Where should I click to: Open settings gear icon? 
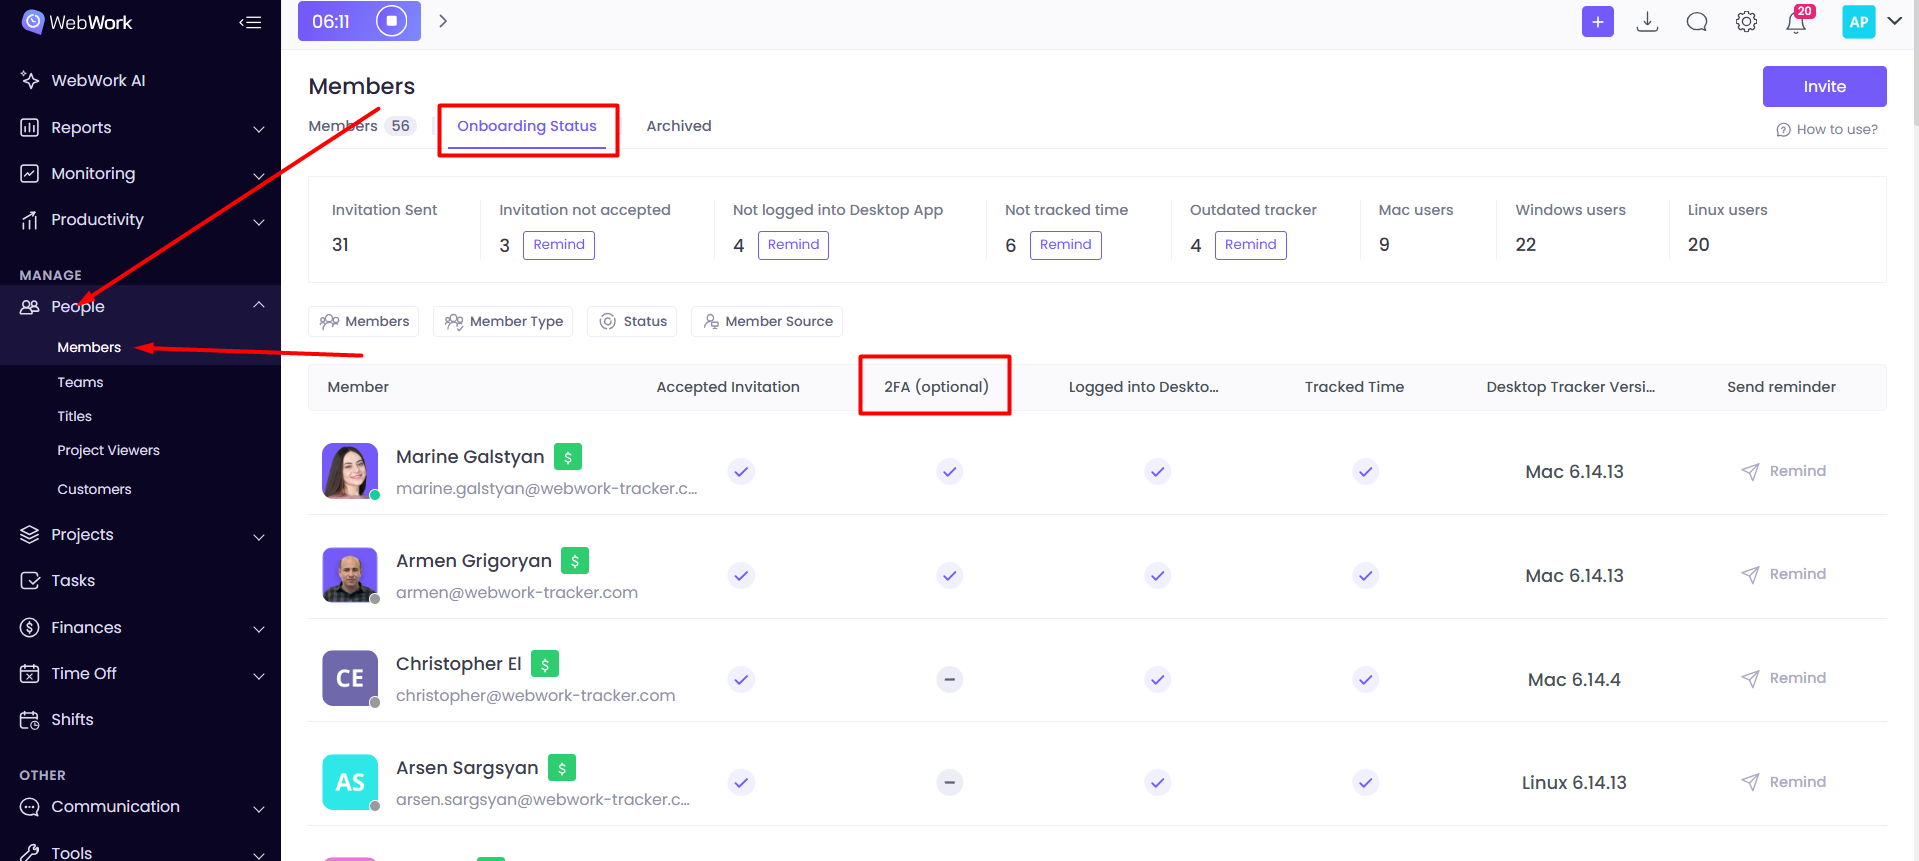[1746, 21]
